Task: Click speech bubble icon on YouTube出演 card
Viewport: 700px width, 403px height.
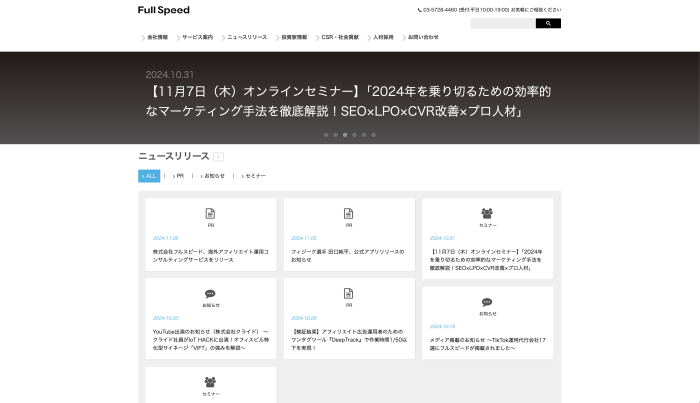Action: (210, 294)
